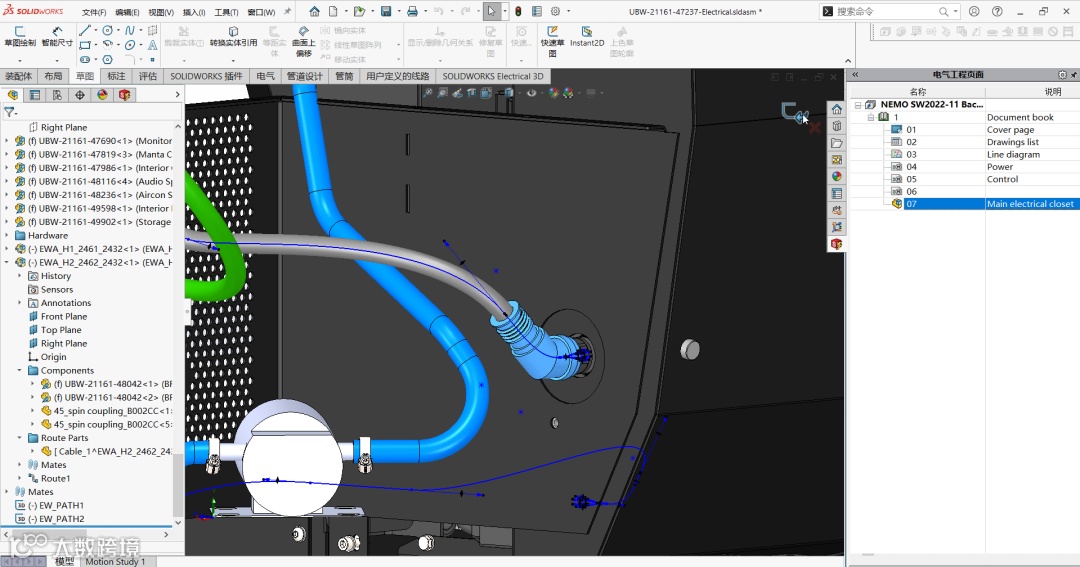1080x567 pixels.
Task: Pin the SOLIDWORKS menu bar
Action: click(x=288, y=12)
